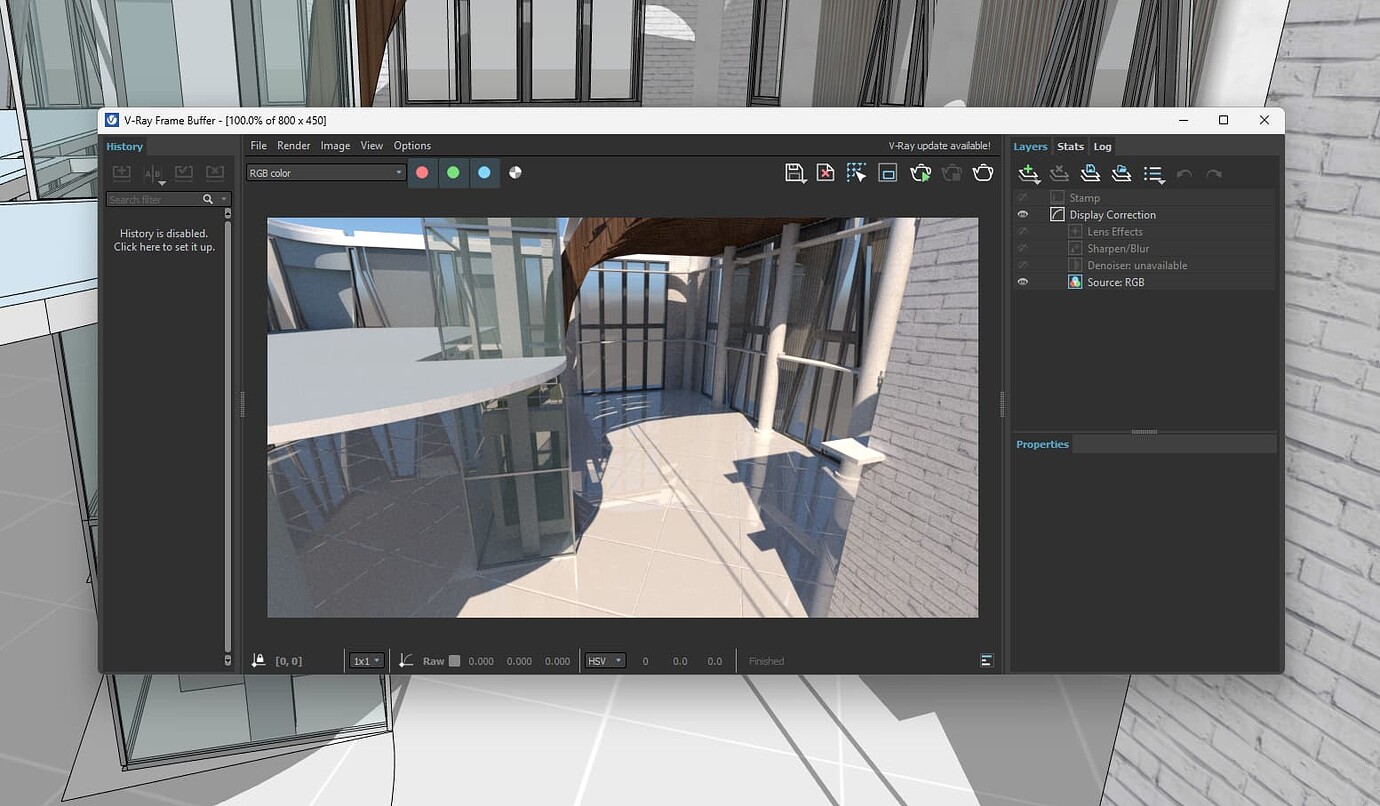Open the HSV color mode dropdown
Image resolution: width=1380 pixels, height=806 pixels.
click(x=604, y=660)
